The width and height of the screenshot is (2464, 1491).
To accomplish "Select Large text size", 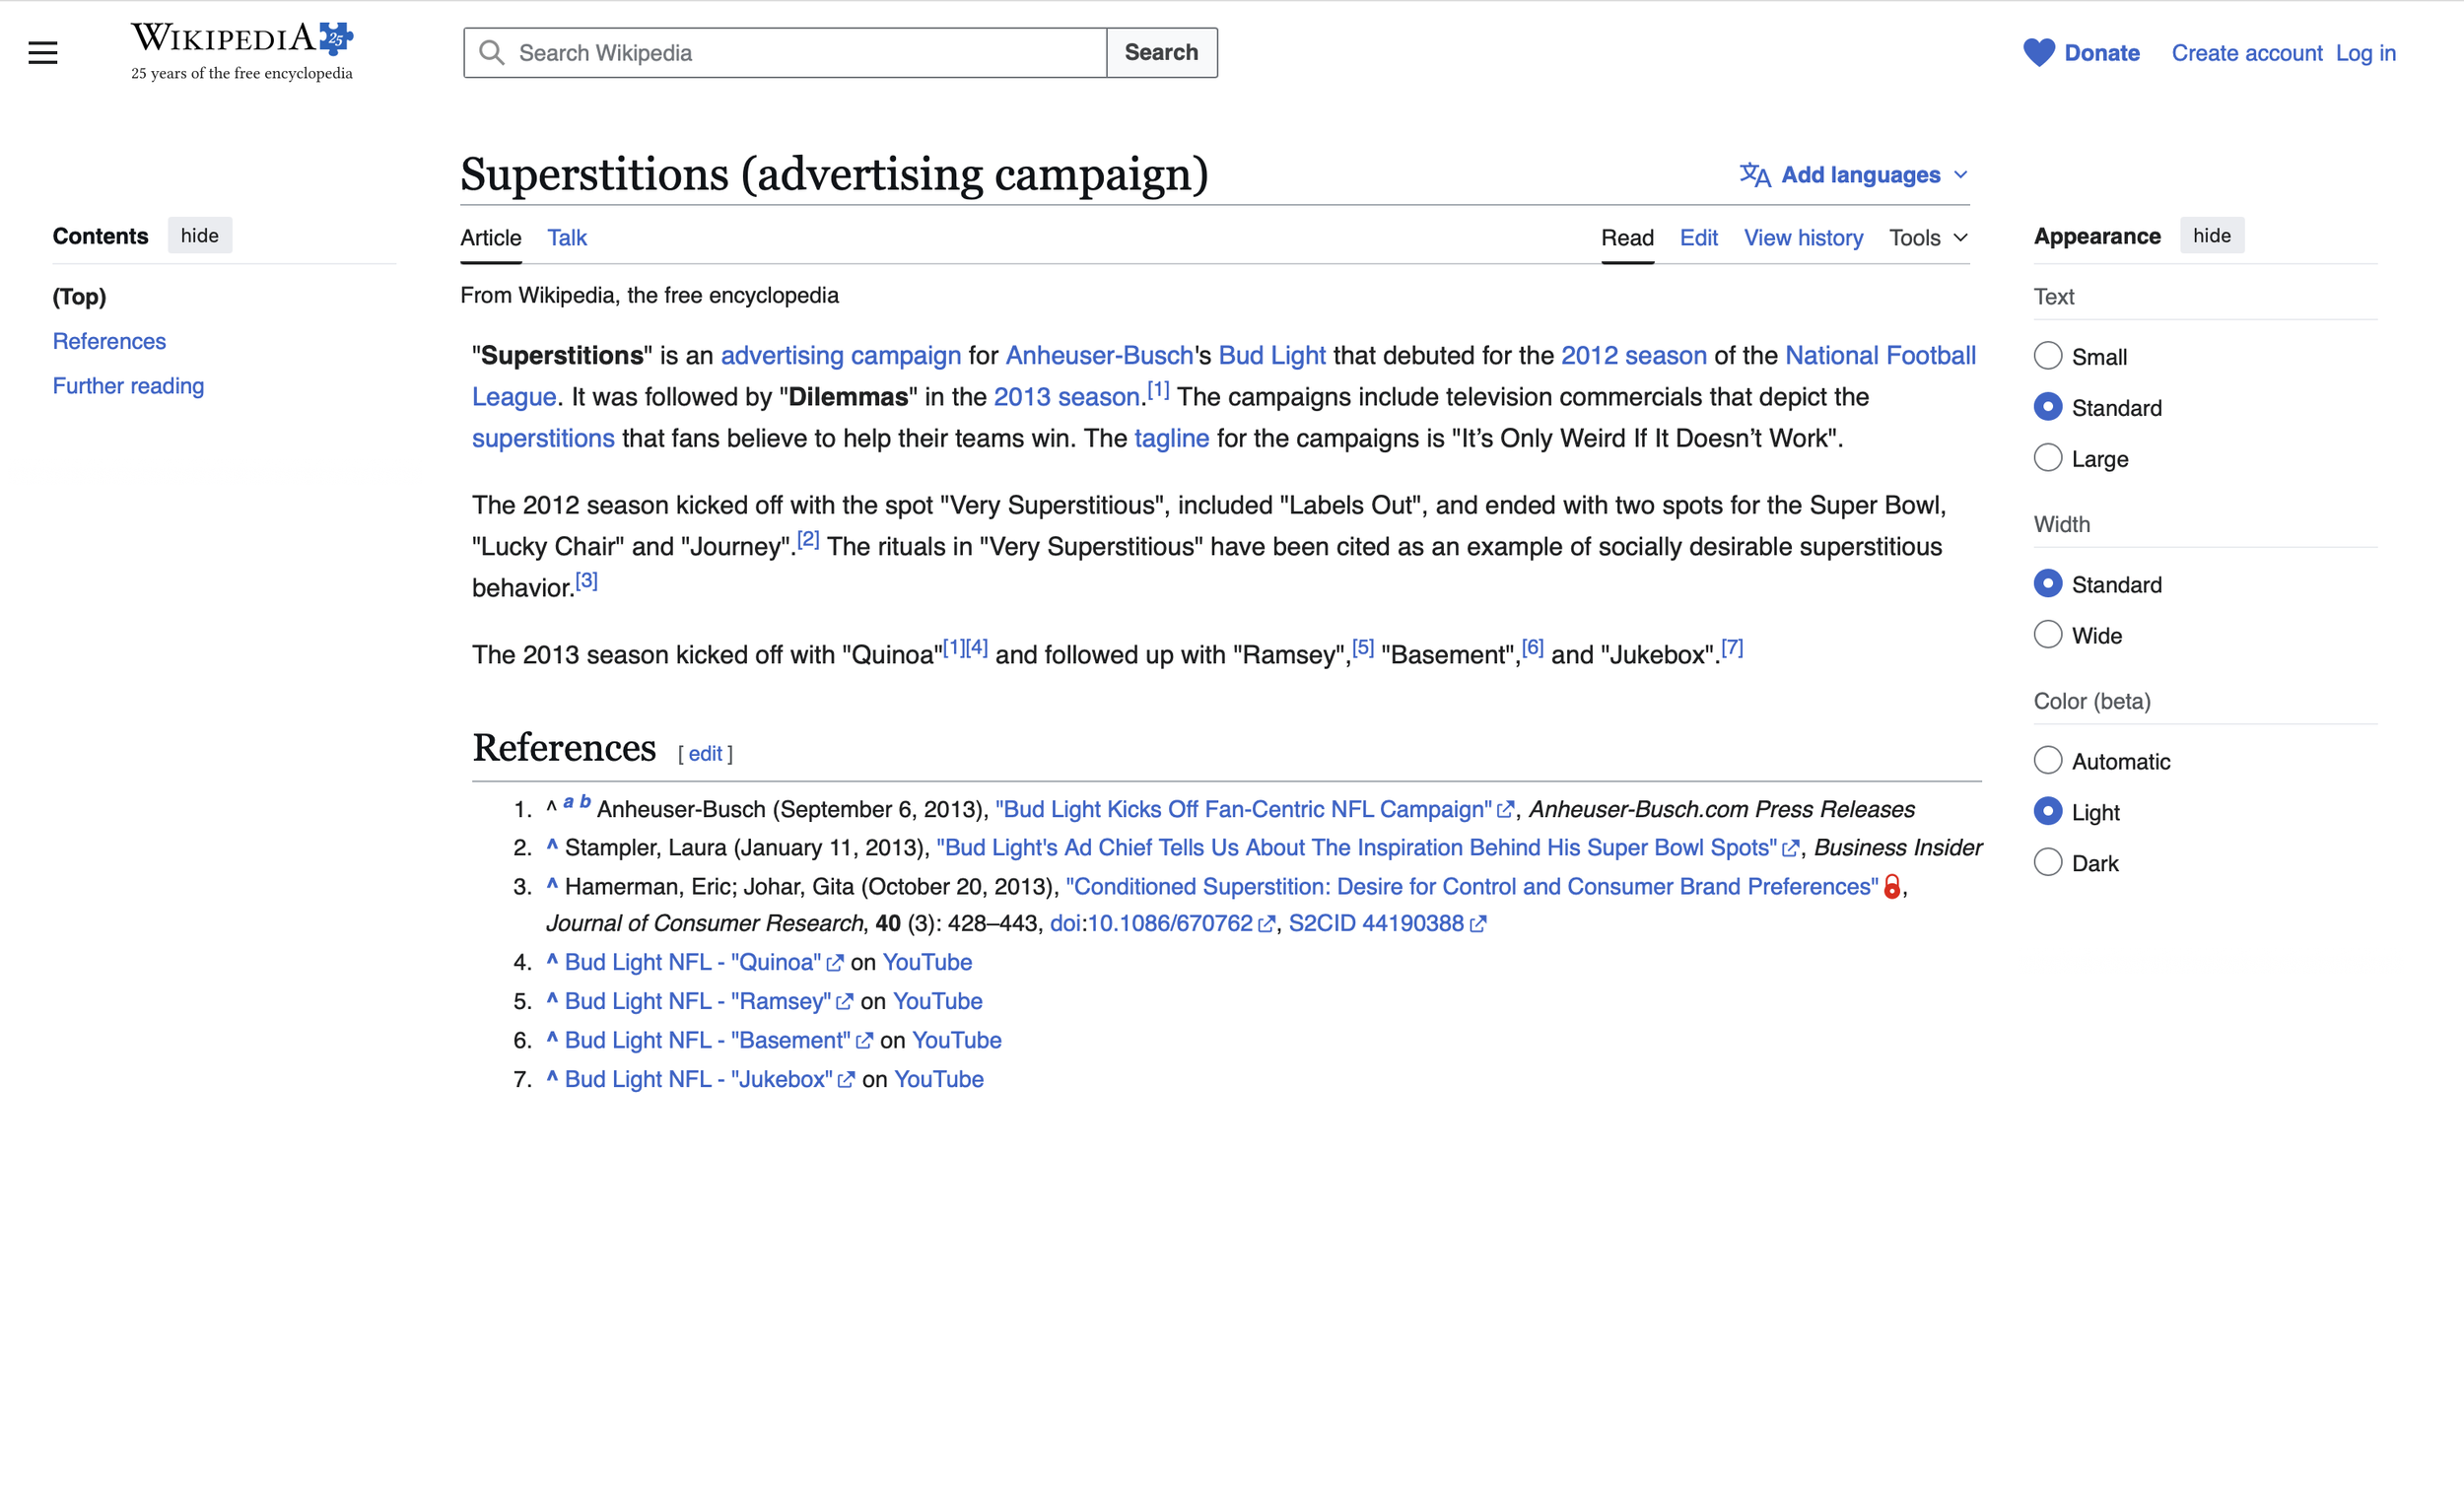I will click(x=2048, y=458).
